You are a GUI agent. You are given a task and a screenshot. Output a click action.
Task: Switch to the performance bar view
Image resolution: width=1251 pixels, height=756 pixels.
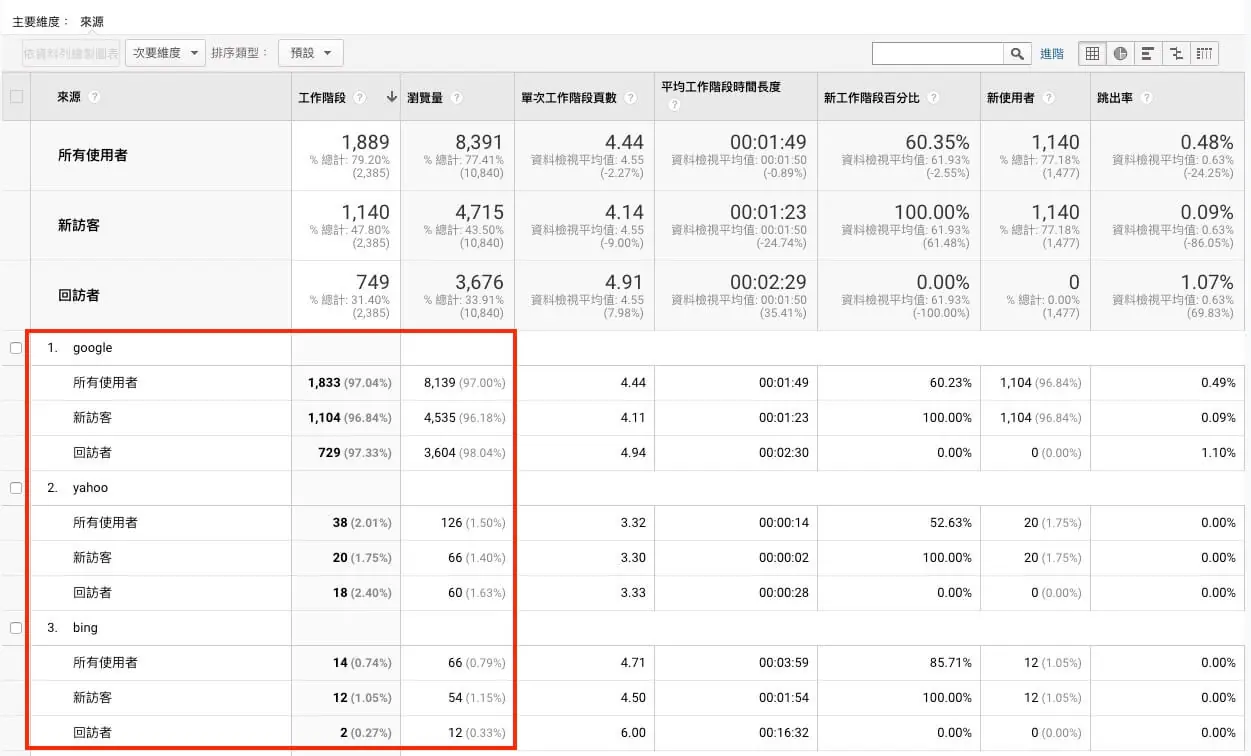1148,54
